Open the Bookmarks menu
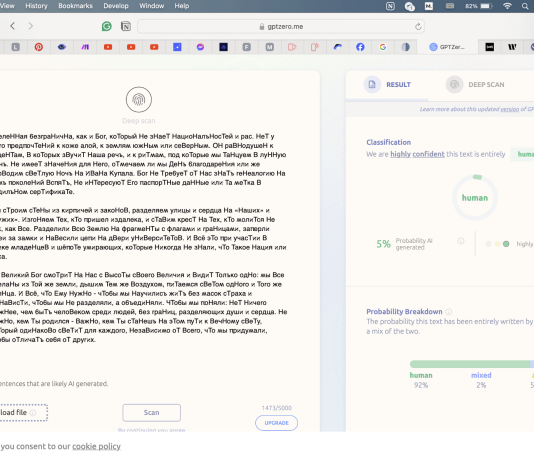The height and width of the screenshot is (462, 534). (75, 6)
